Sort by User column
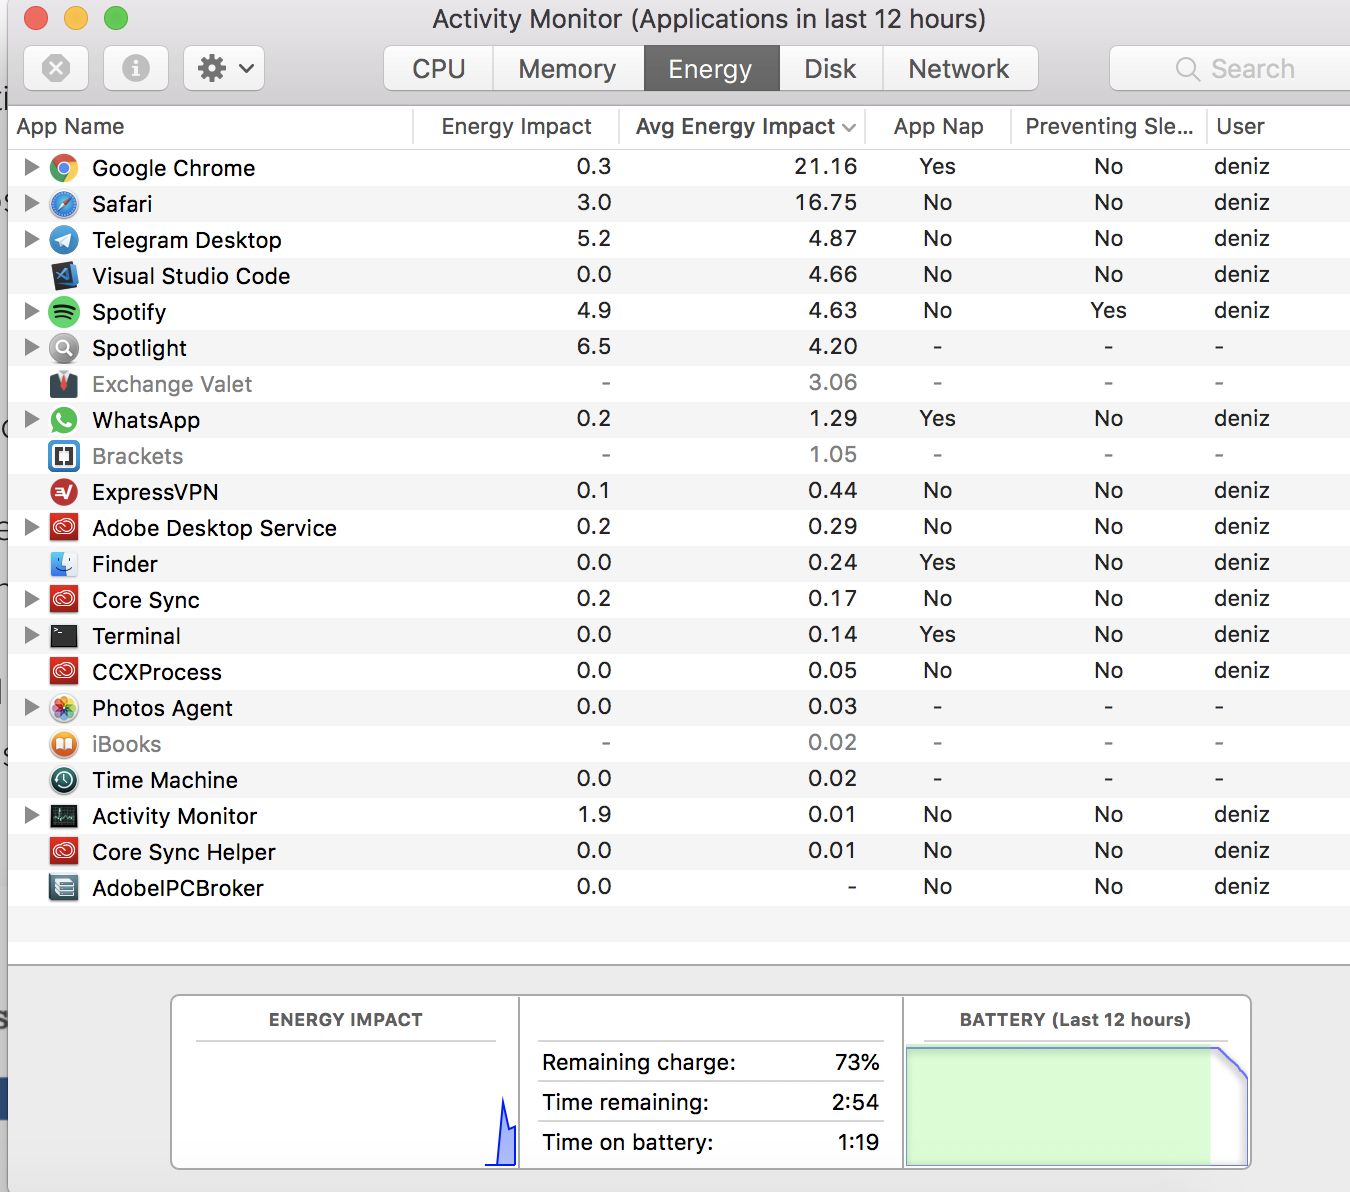 [1278, 127]
